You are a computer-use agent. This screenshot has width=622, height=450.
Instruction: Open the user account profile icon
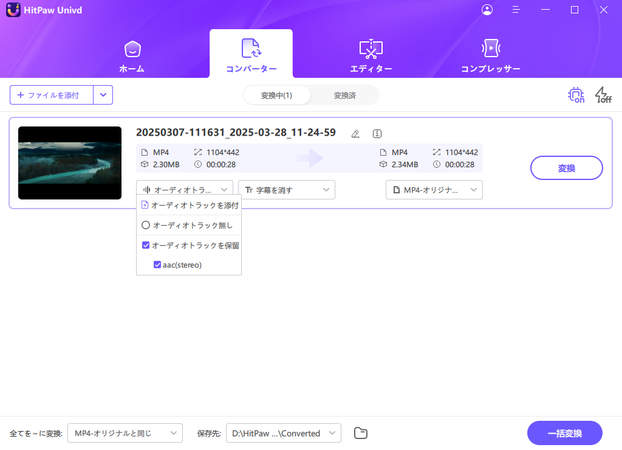click(487, 10)
